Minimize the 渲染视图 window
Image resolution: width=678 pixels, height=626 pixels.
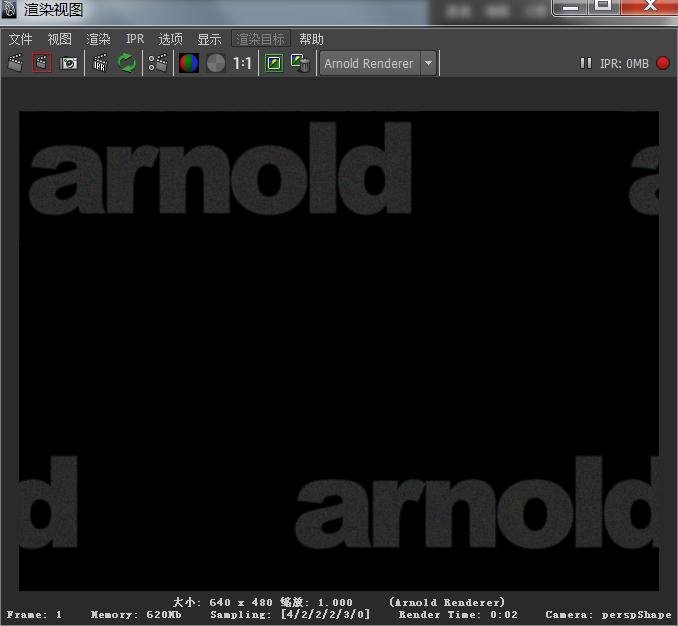tap(570, 6)
